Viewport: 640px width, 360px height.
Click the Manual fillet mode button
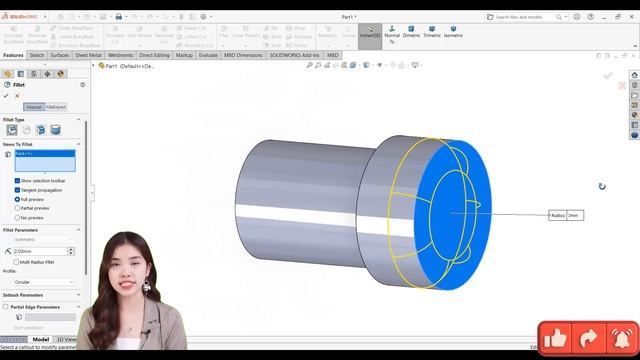pyautogui.click(x=34, y=107)
